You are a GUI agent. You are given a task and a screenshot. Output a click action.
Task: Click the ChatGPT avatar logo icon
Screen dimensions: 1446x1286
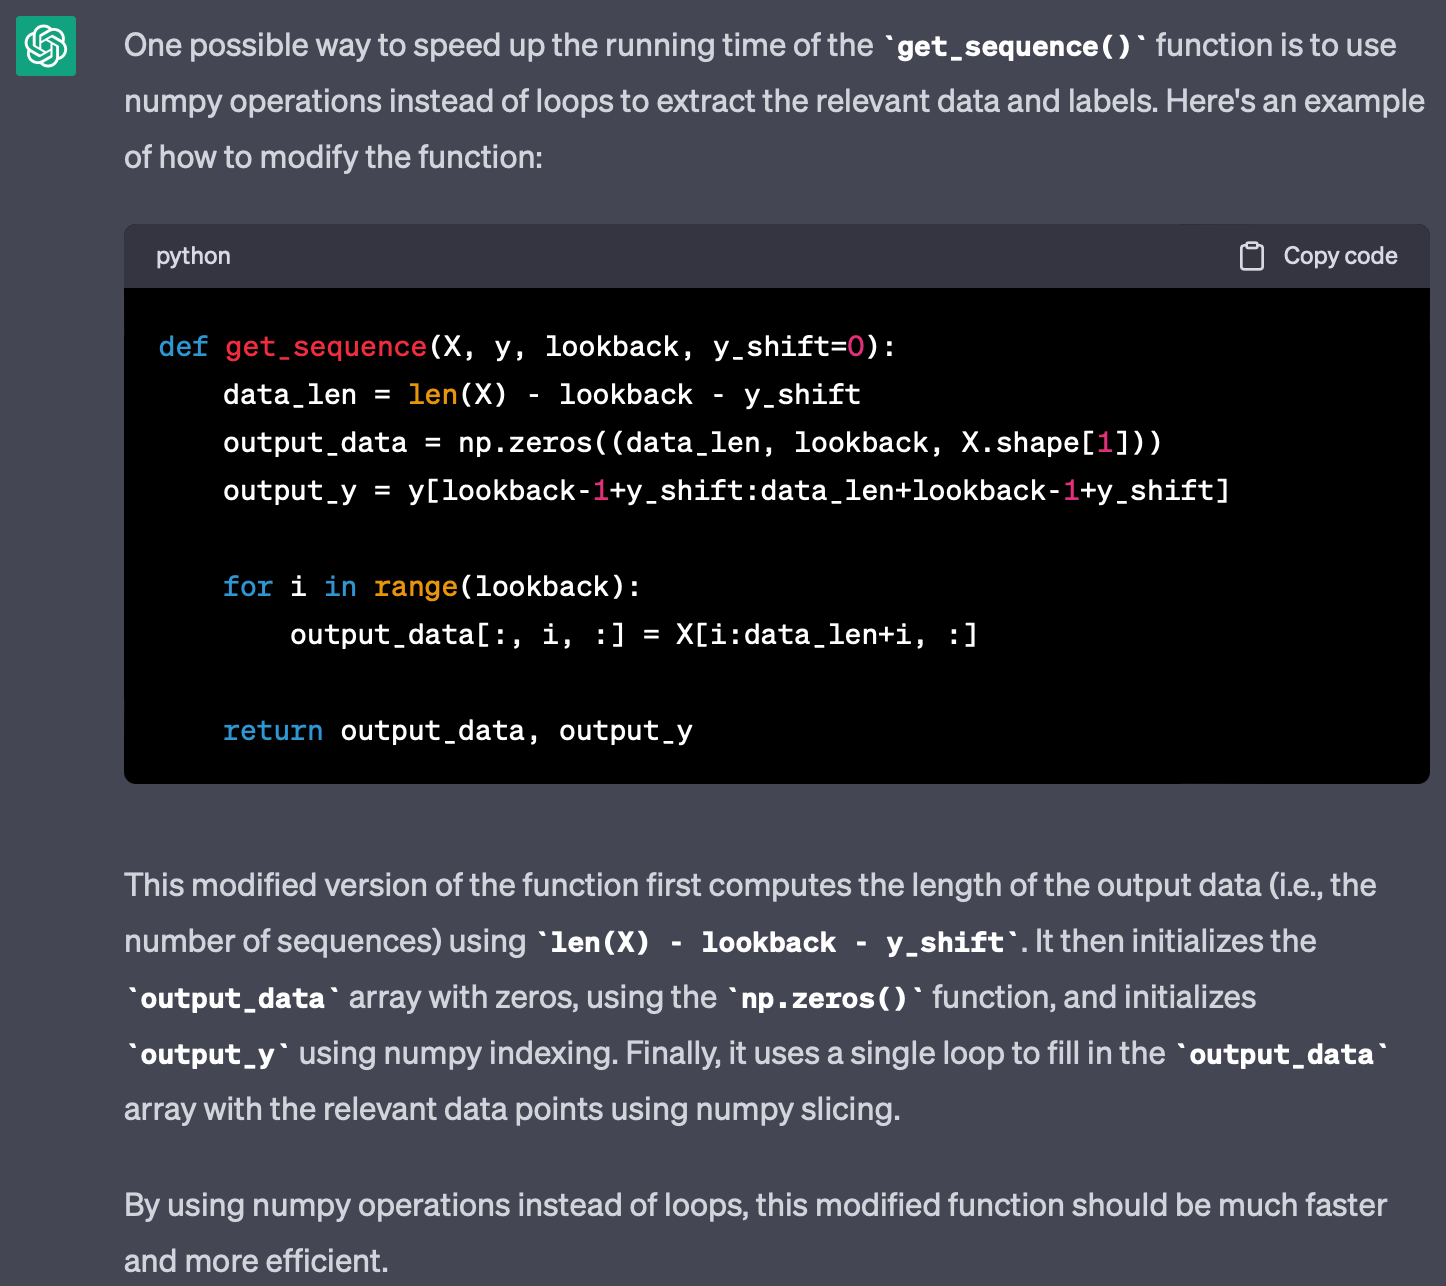46,46
